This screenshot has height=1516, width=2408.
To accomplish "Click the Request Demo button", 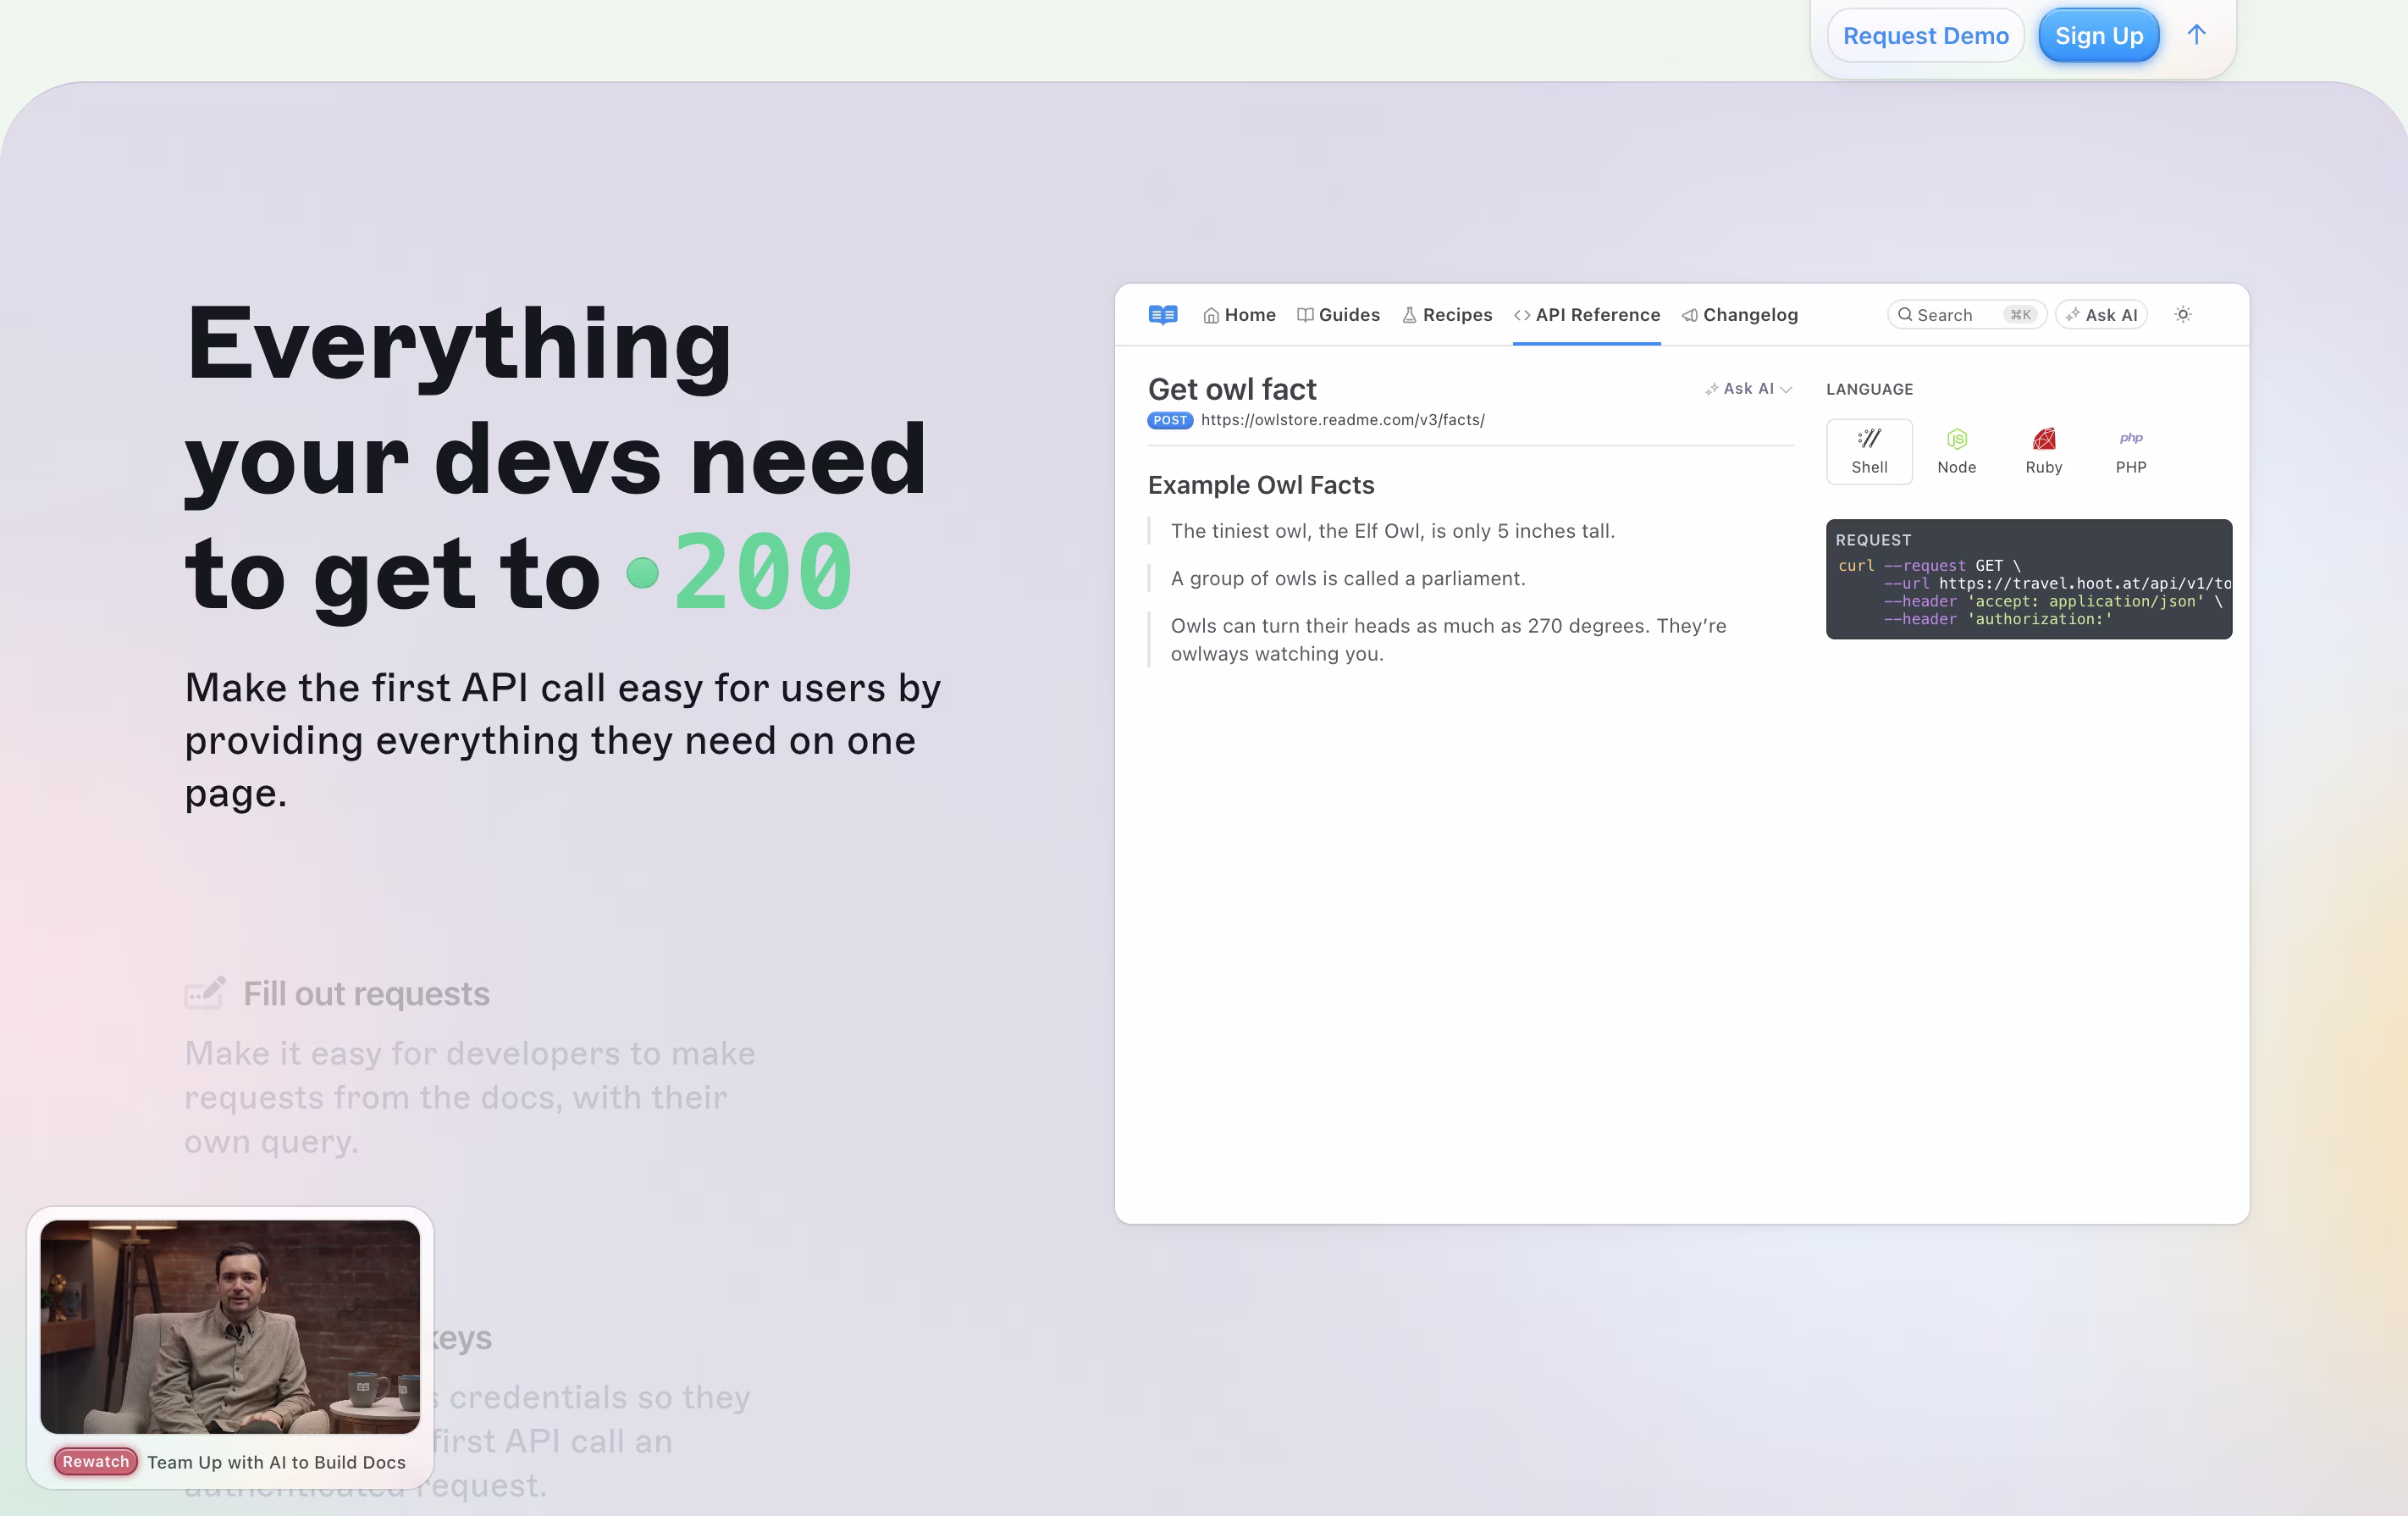I will pyautogui.click(x=1925, y=35).
